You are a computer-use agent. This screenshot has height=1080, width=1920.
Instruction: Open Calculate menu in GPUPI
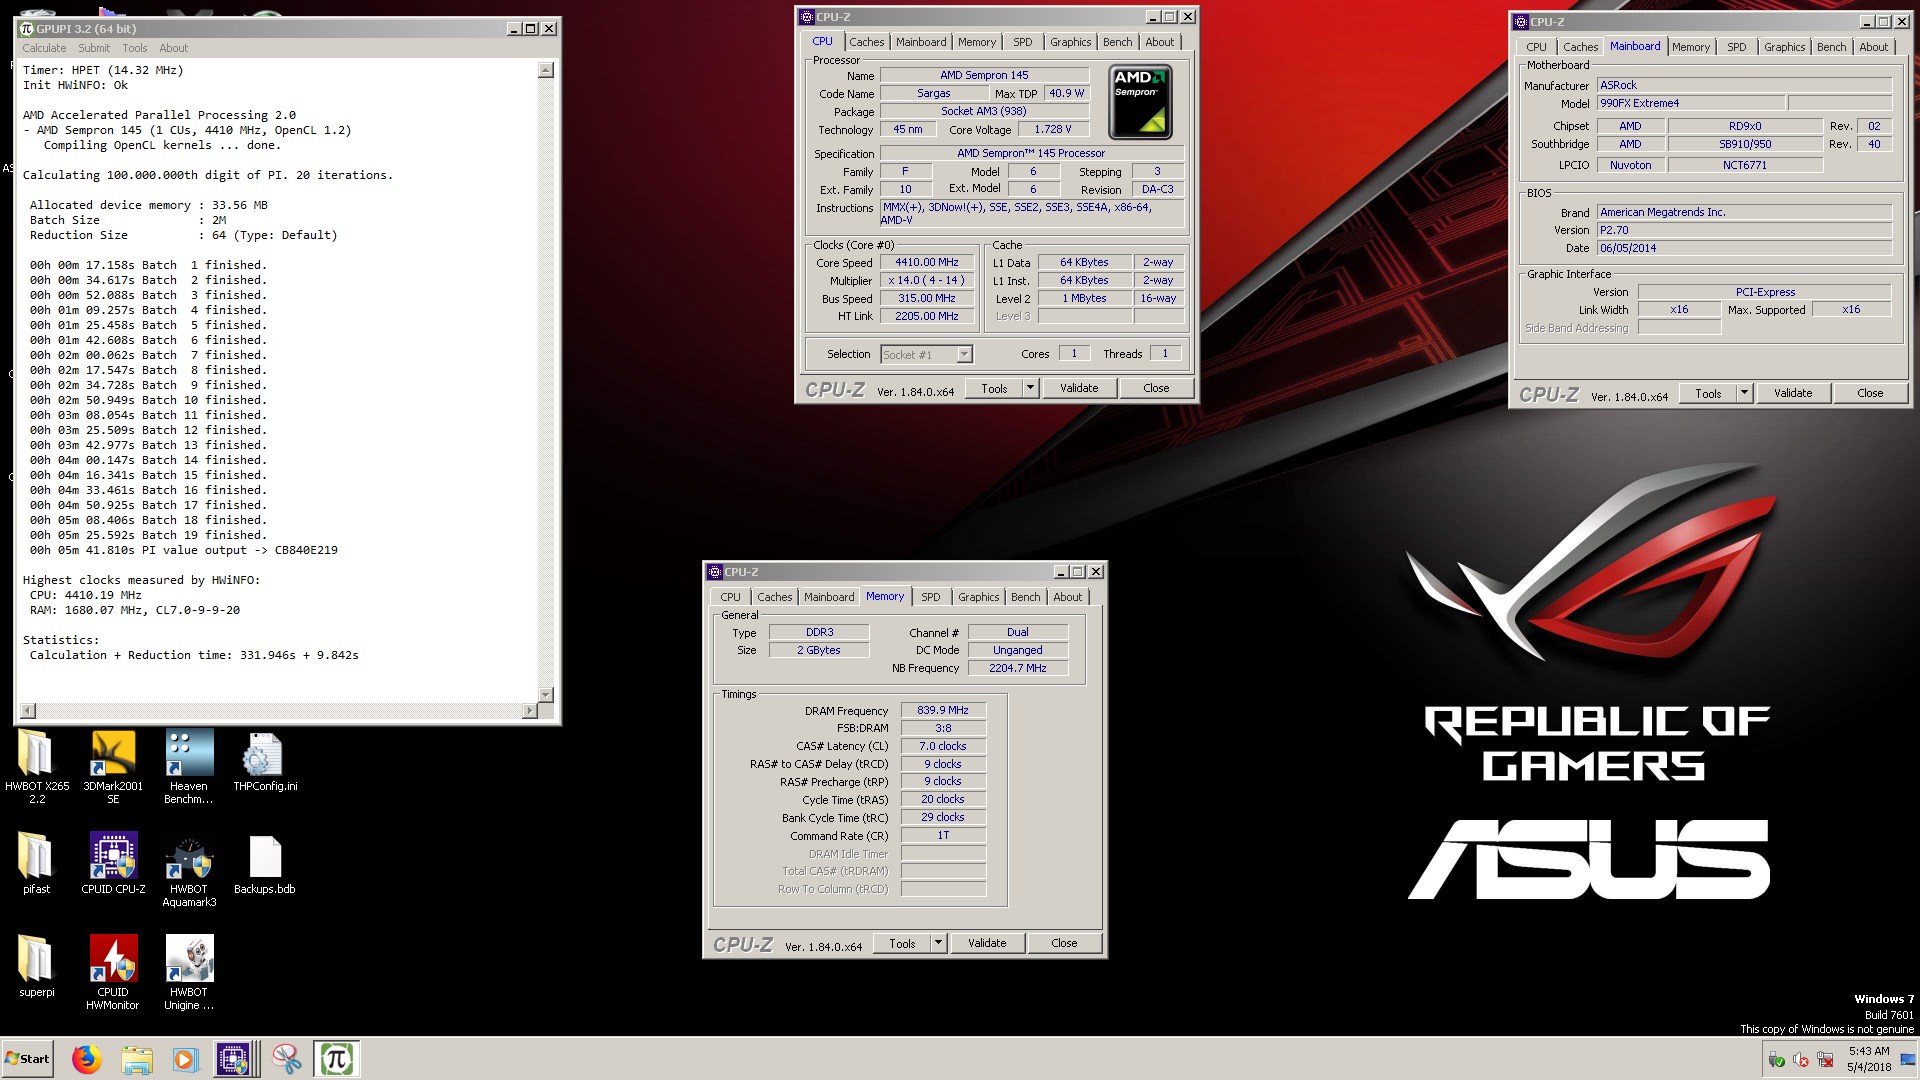click(44, 48)
